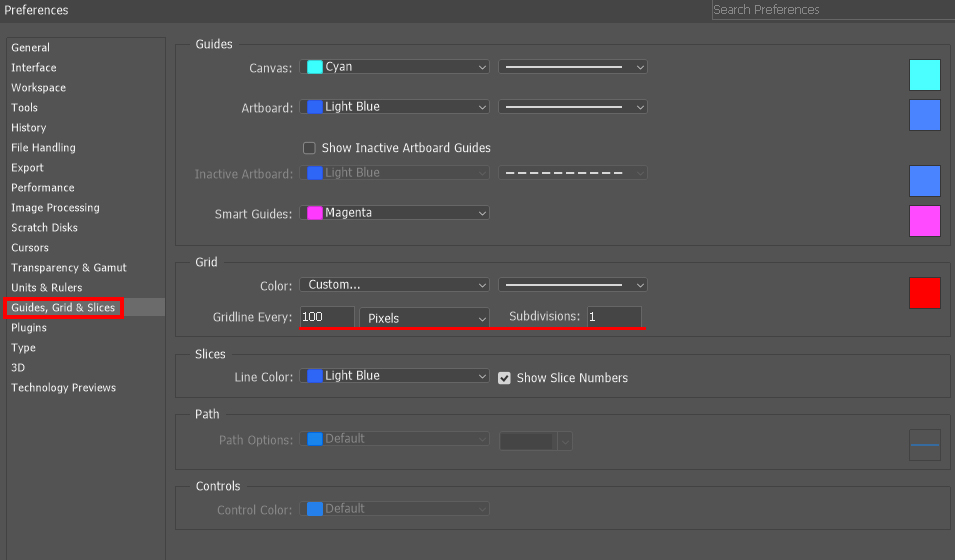Open the Pixels units dropdown

point(425,317)
